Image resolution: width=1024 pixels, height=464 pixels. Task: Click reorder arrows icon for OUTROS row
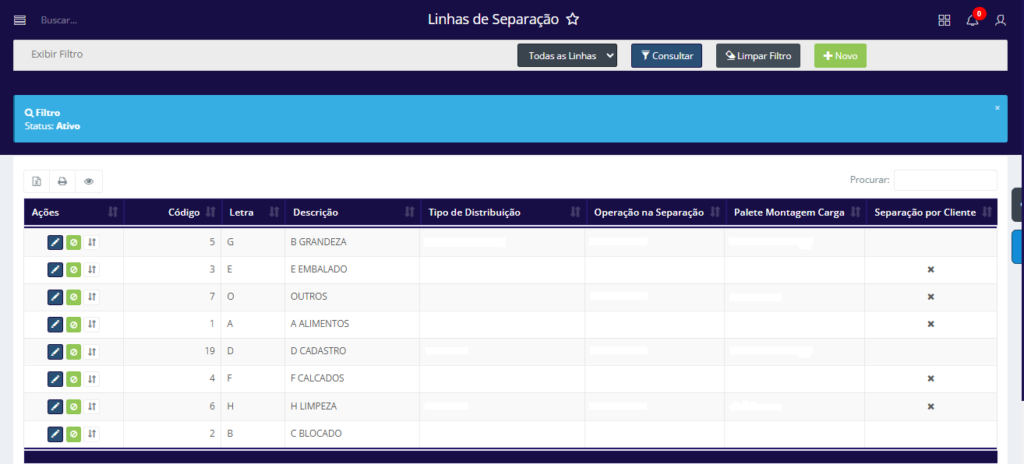(92, 297)
